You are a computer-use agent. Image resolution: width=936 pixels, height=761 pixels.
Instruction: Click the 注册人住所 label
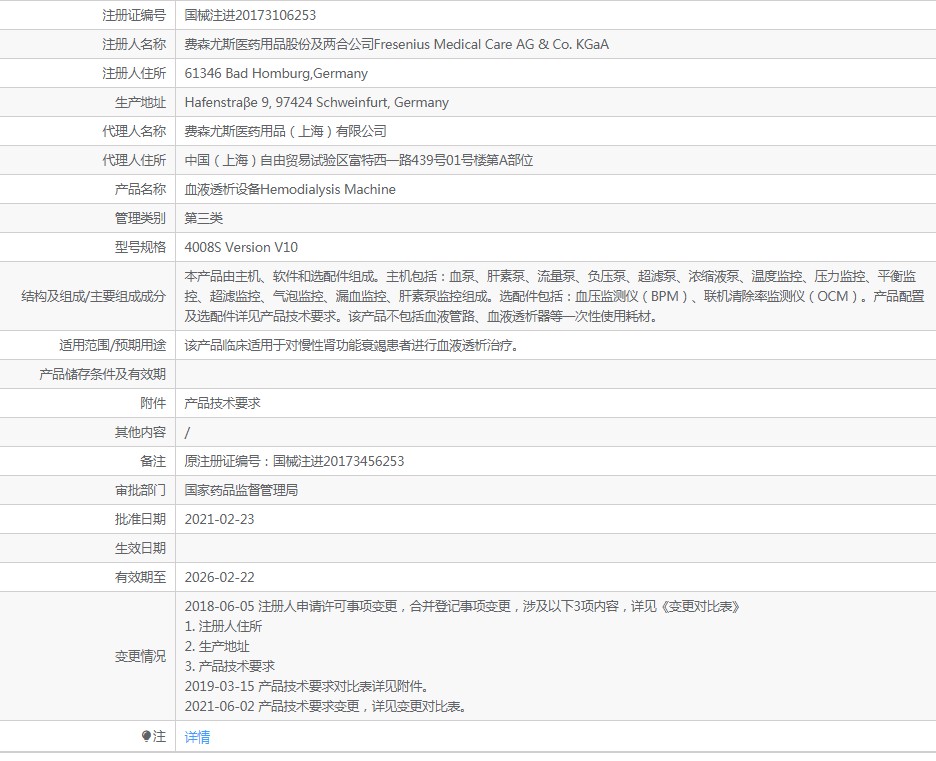tap(134, 73)
